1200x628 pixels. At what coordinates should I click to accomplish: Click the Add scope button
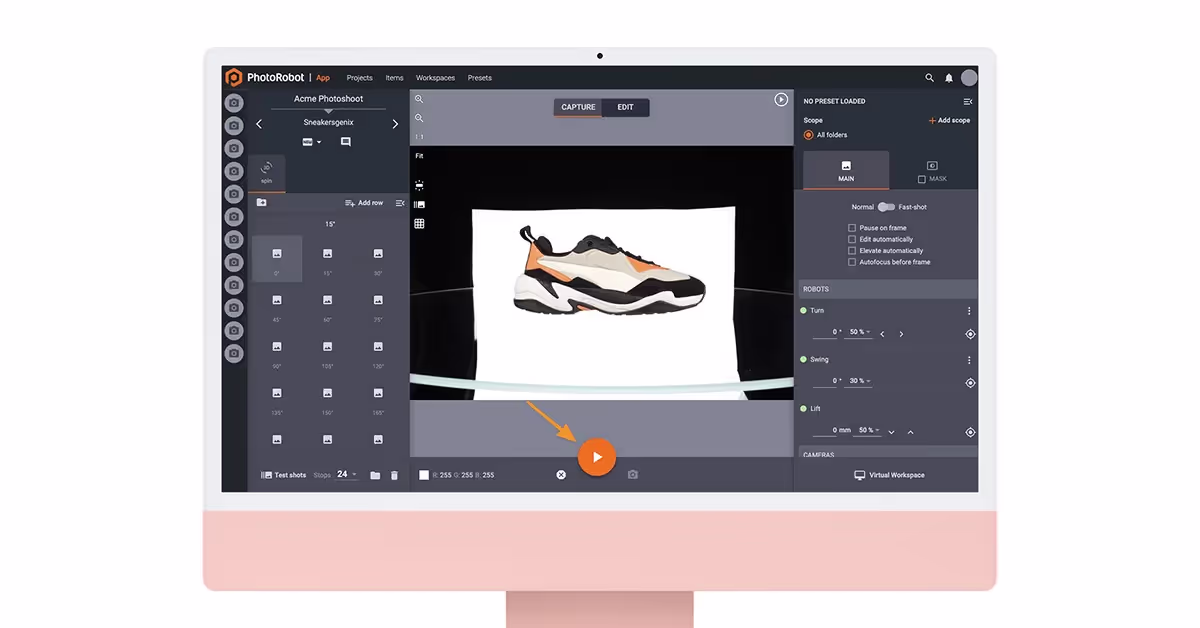(949, 120)
